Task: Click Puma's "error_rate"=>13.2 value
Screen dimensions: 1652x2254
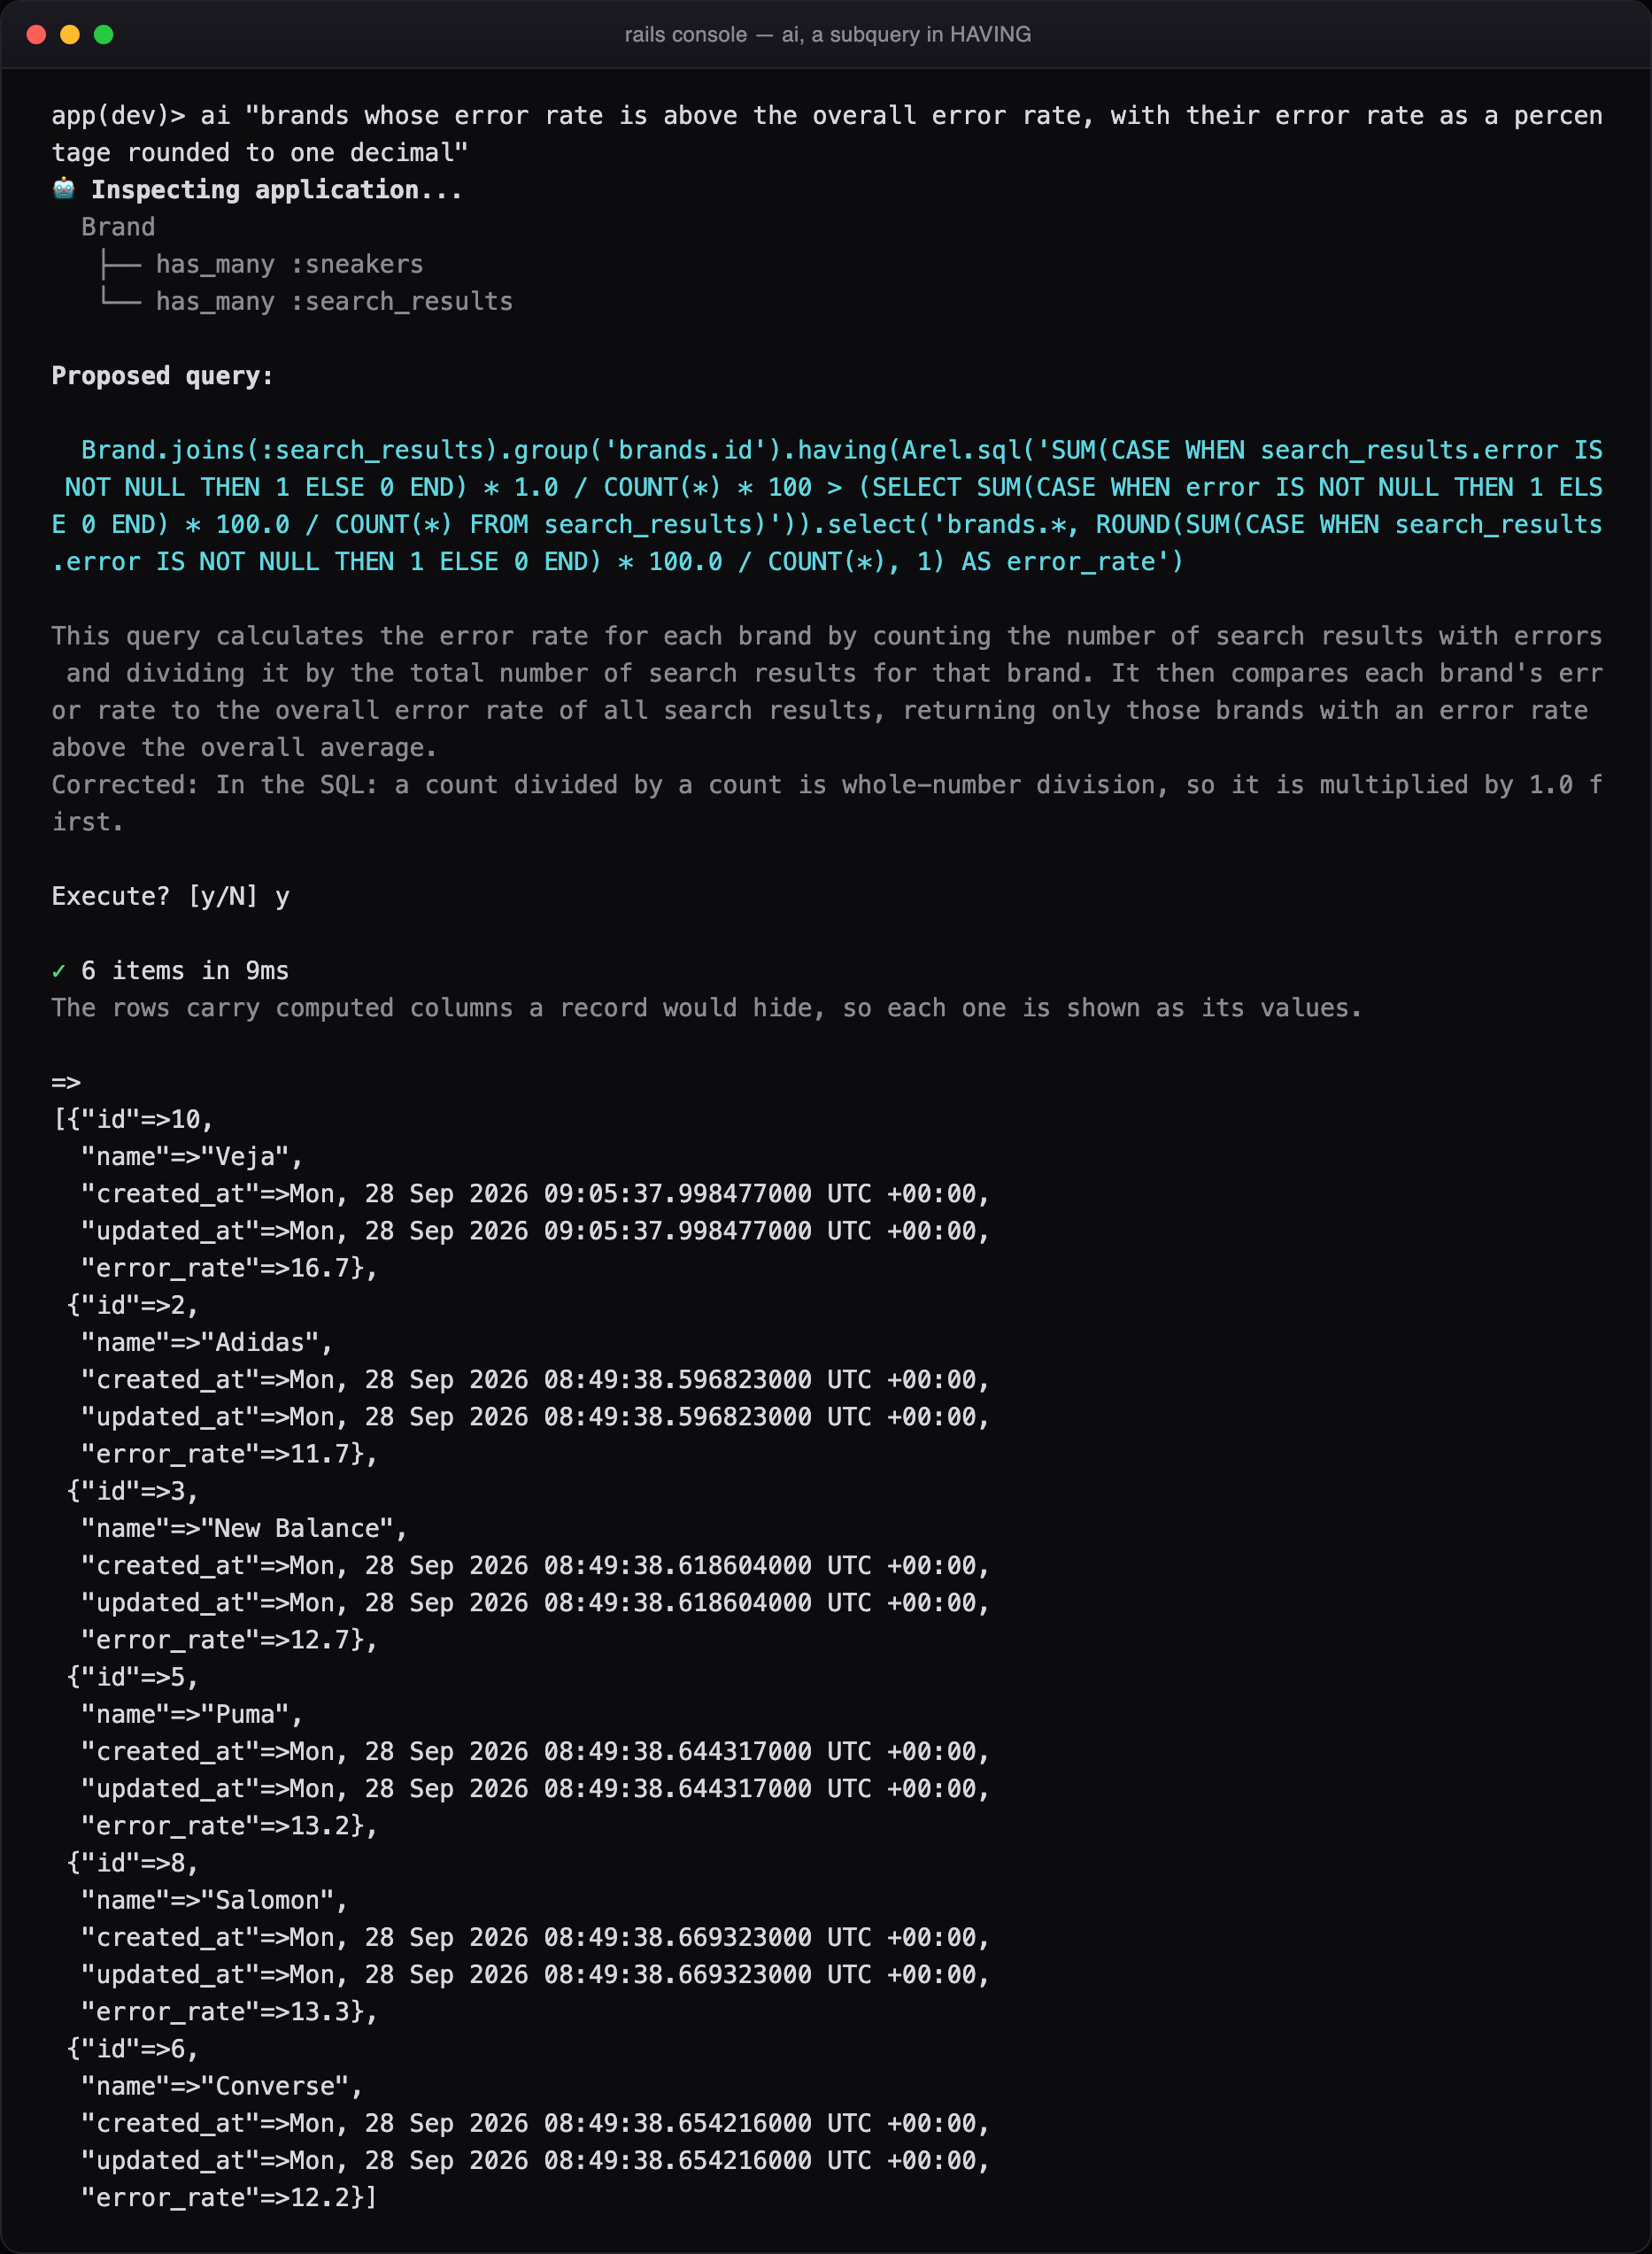Action: click(229, 1826)
